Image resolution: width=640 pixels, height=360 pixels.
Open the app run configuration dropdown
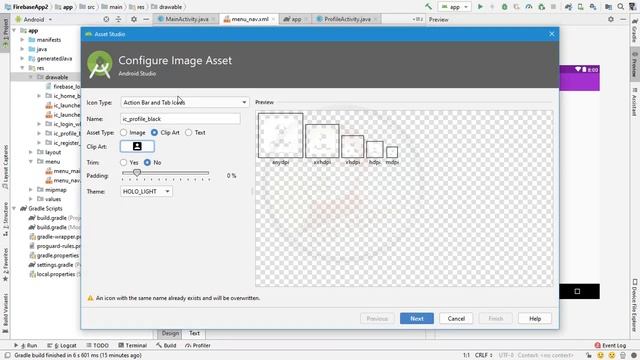click(x=455, y=7)
